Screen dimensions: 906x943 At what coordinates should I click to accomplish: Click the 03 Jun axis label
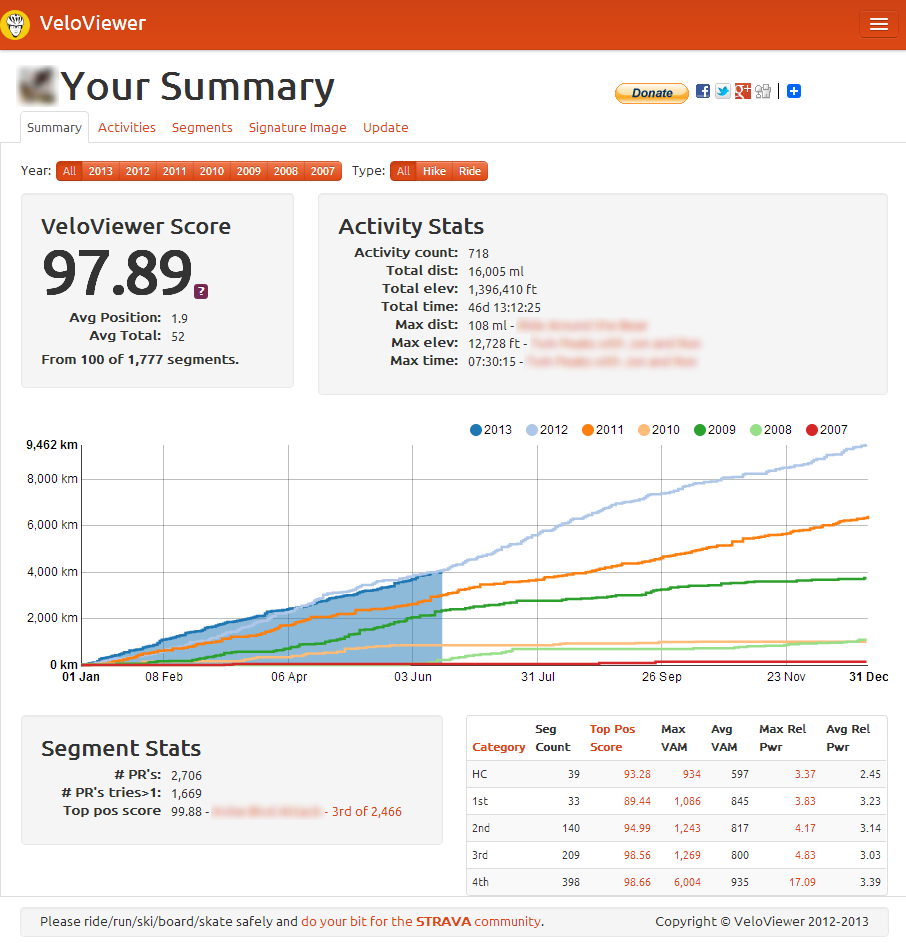413,677
